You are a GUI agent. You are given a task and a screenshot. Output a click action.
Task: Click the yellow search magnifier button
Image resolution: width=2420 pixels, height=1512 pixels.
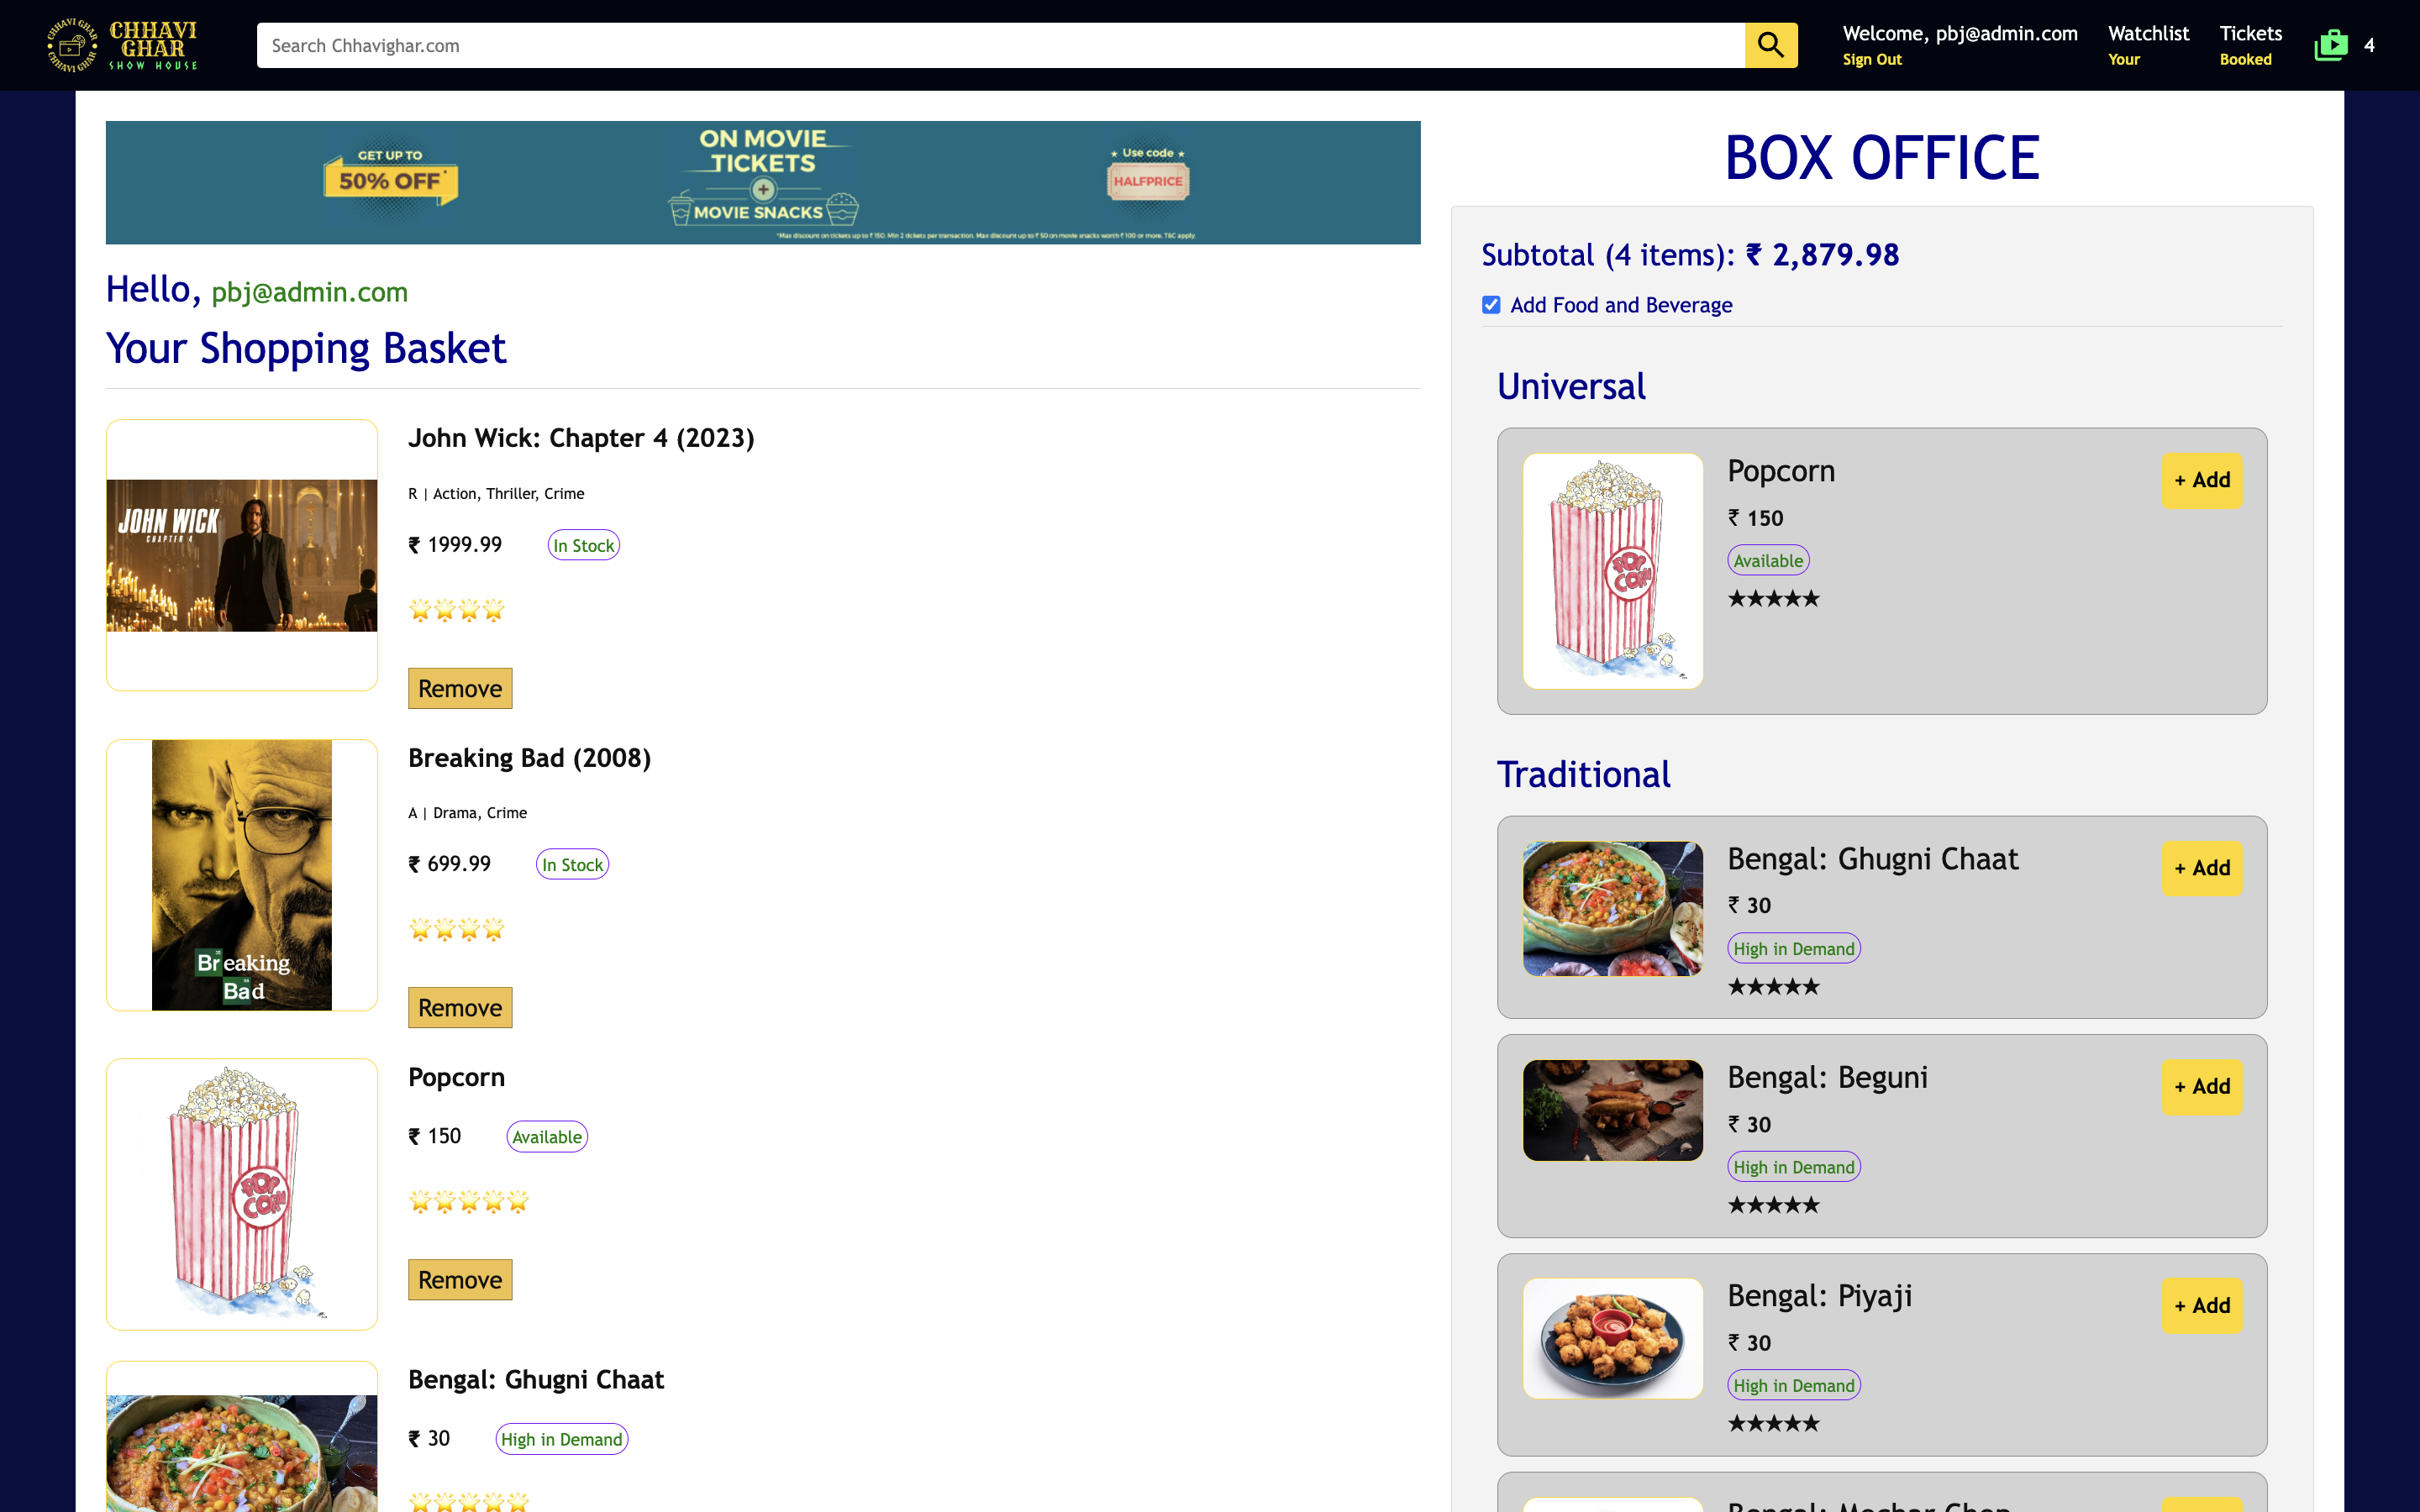pyautogui.click(x=1770, y=45)
